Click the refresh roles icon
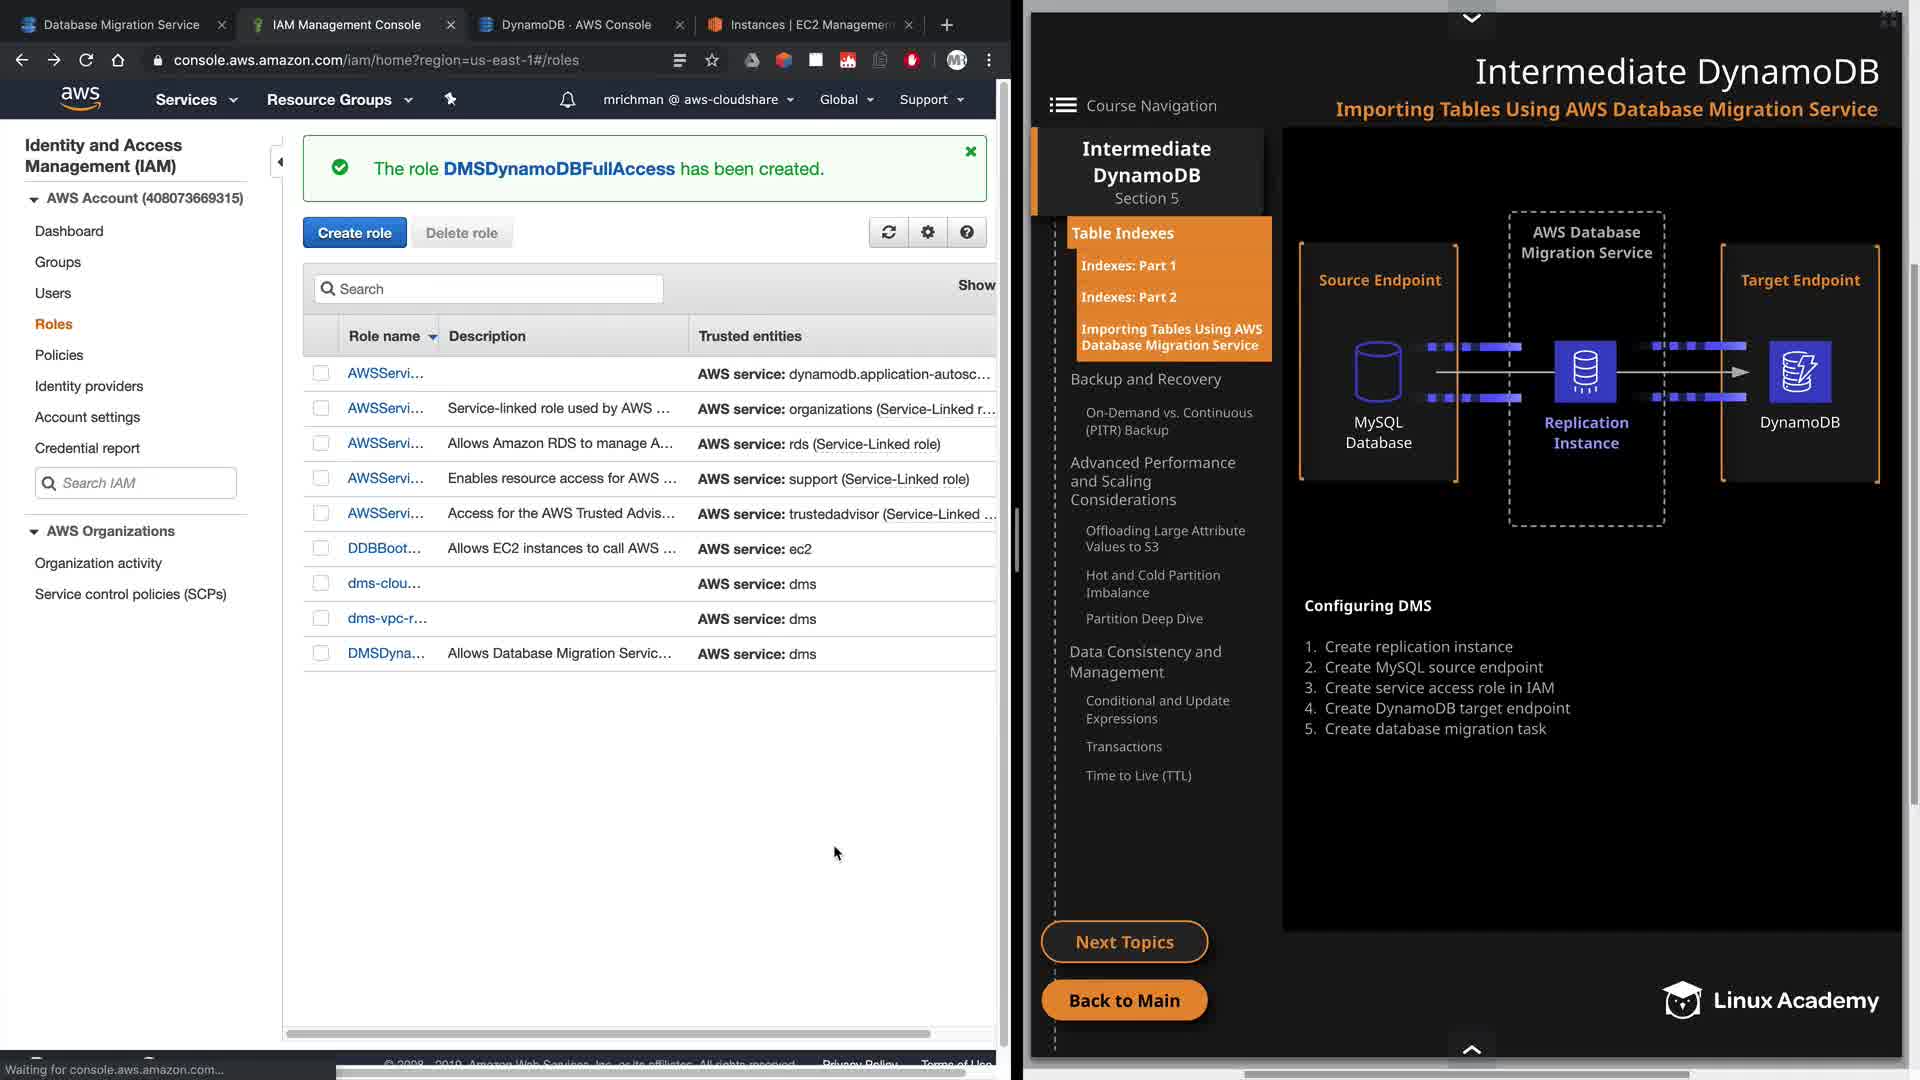 [x=888, y=232]
